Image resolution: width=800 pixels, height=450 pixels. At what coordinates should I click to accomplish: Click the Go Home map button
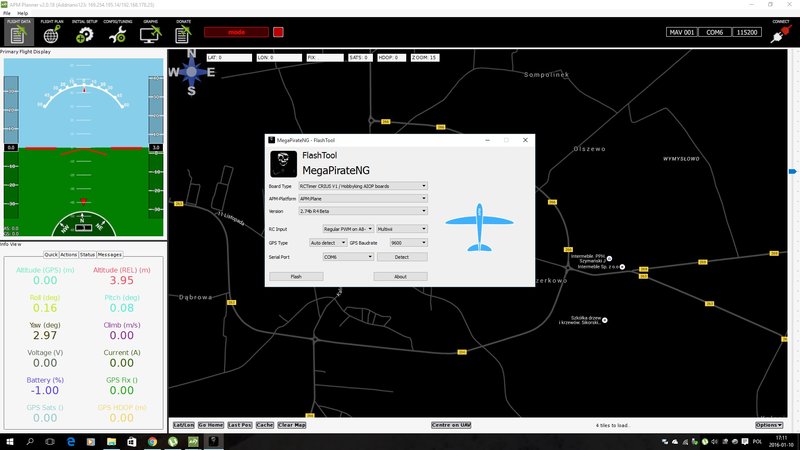point(211,425)
